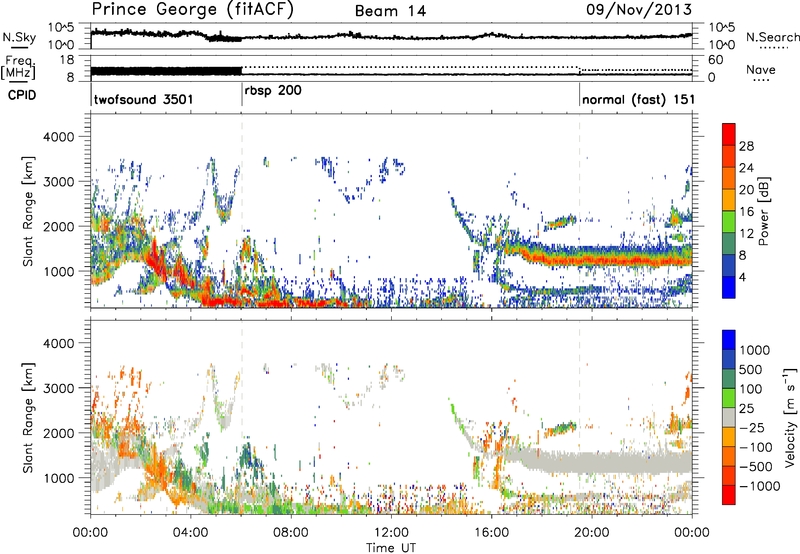Click the red bottom of the Velocity colorbar
Viewport: 800px width, 554px height.
coord(729,495)
